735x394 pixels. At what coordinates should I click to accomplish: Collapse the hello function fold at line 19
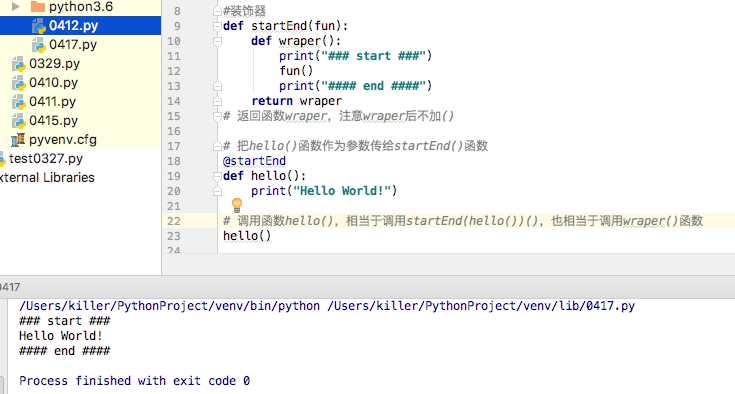click(217, 176)
